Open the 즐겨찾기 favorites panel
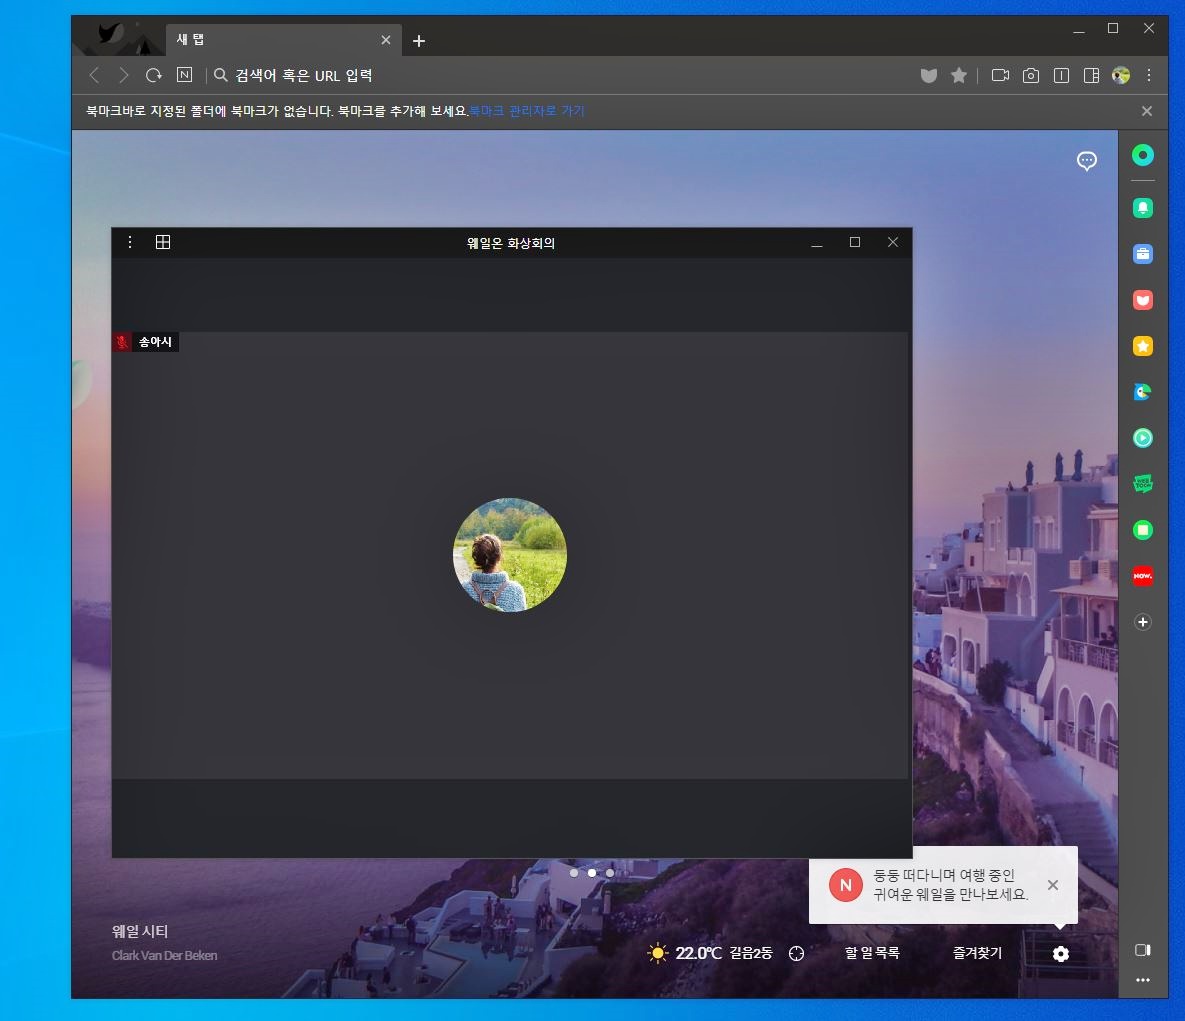Screen dimensions: 1185x1021 point(977,953)
